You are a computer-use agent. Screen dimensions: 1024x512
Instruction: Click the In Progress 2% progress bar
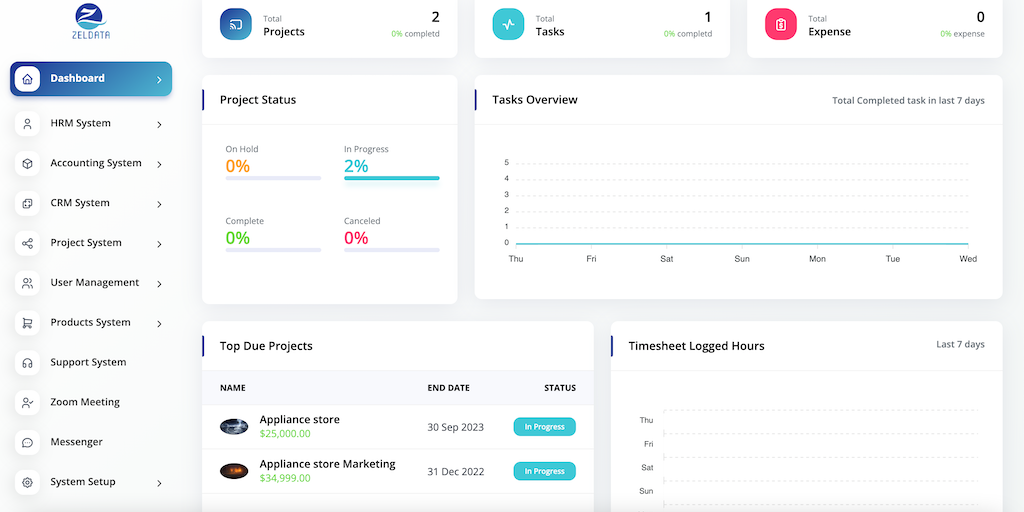pyautogui.click(x=391, y=178)
